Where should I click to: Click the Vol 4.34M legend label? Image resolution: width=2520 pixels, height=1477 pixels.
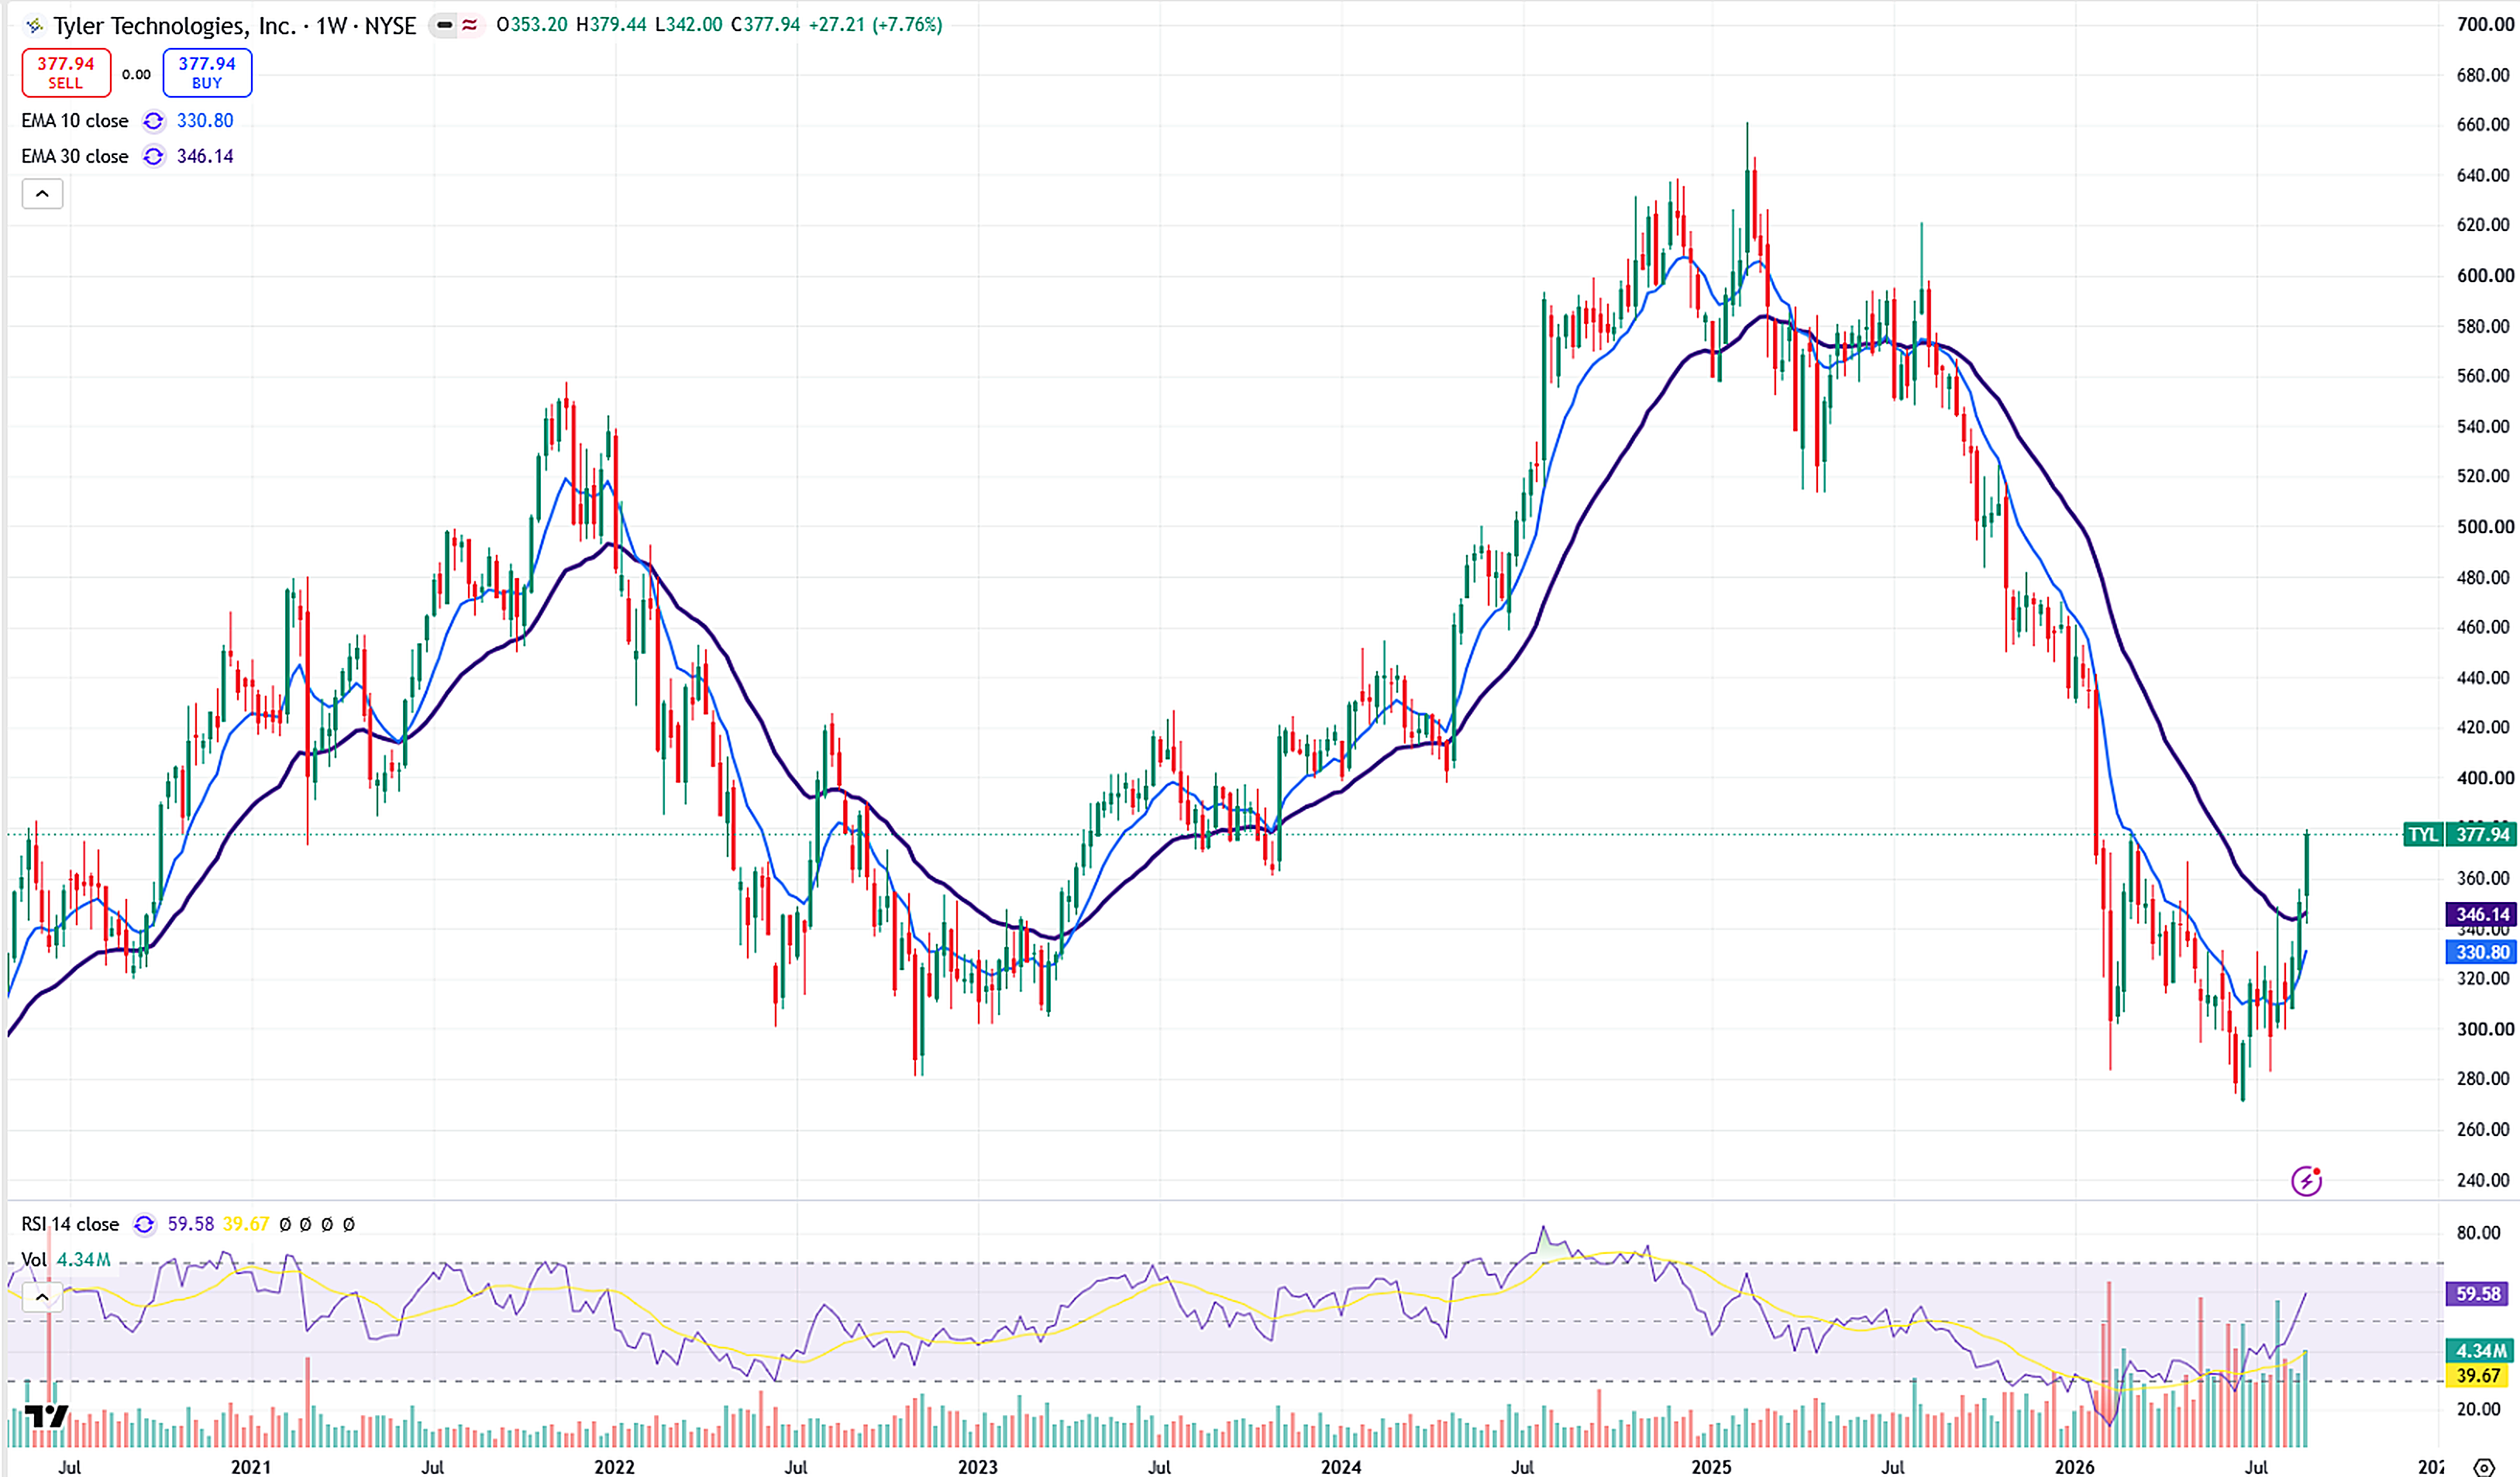(66, 1260)
